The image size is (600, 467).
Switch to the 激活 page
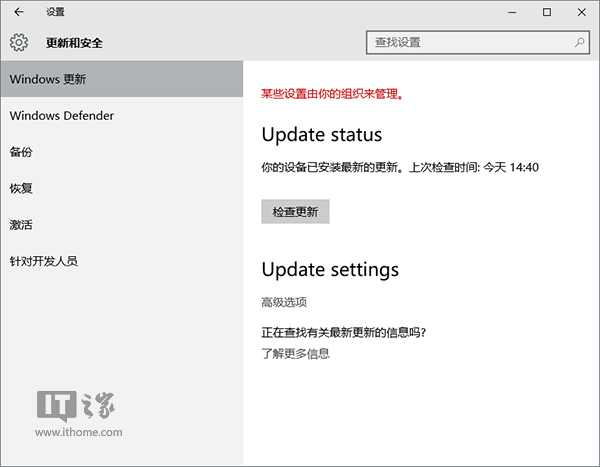(22, 225)
